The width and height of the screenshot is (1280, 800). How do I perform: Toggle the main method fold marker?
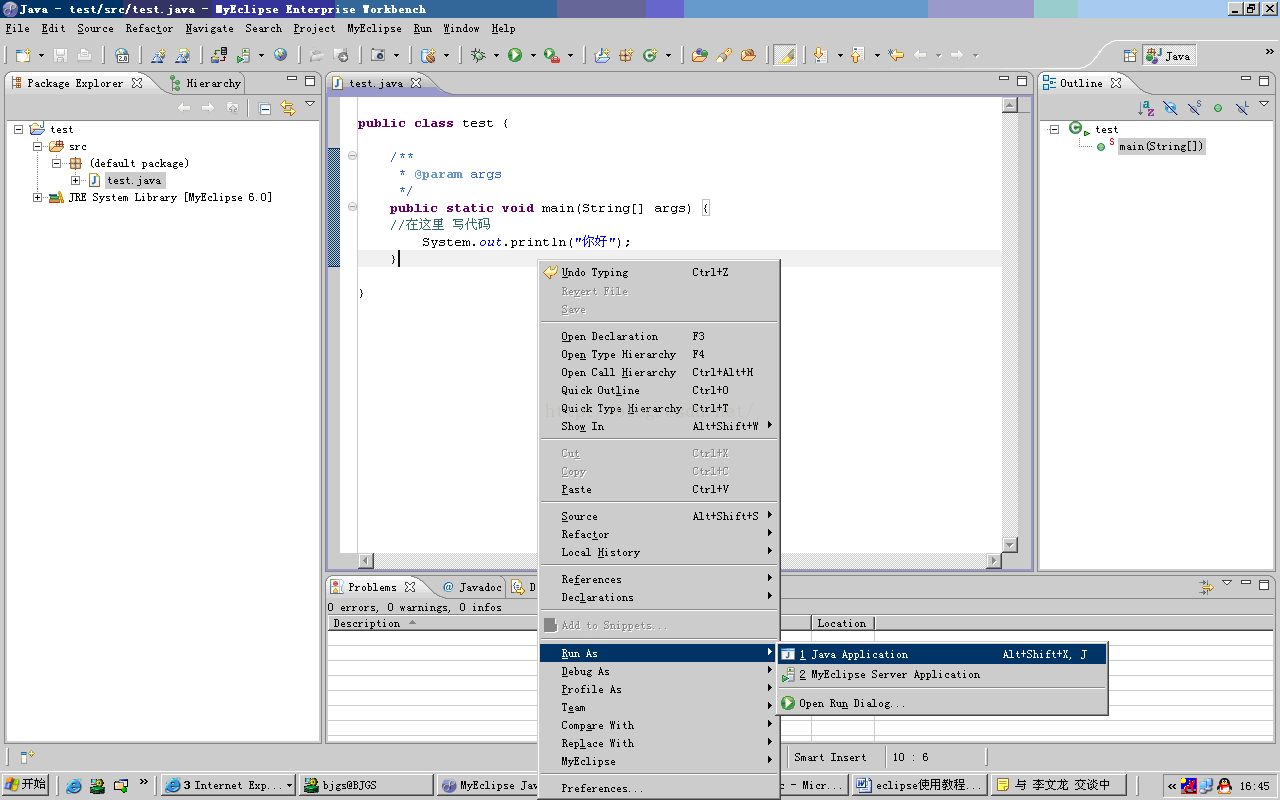(352, 207)
